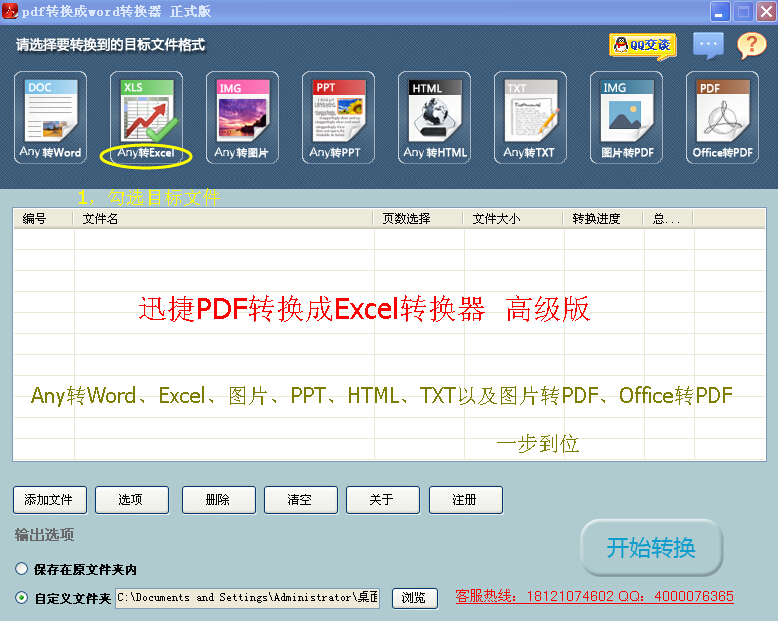778x621 pixels.
Task: Choose the Any转Excel XLS format icon
Action: point(146,118)
